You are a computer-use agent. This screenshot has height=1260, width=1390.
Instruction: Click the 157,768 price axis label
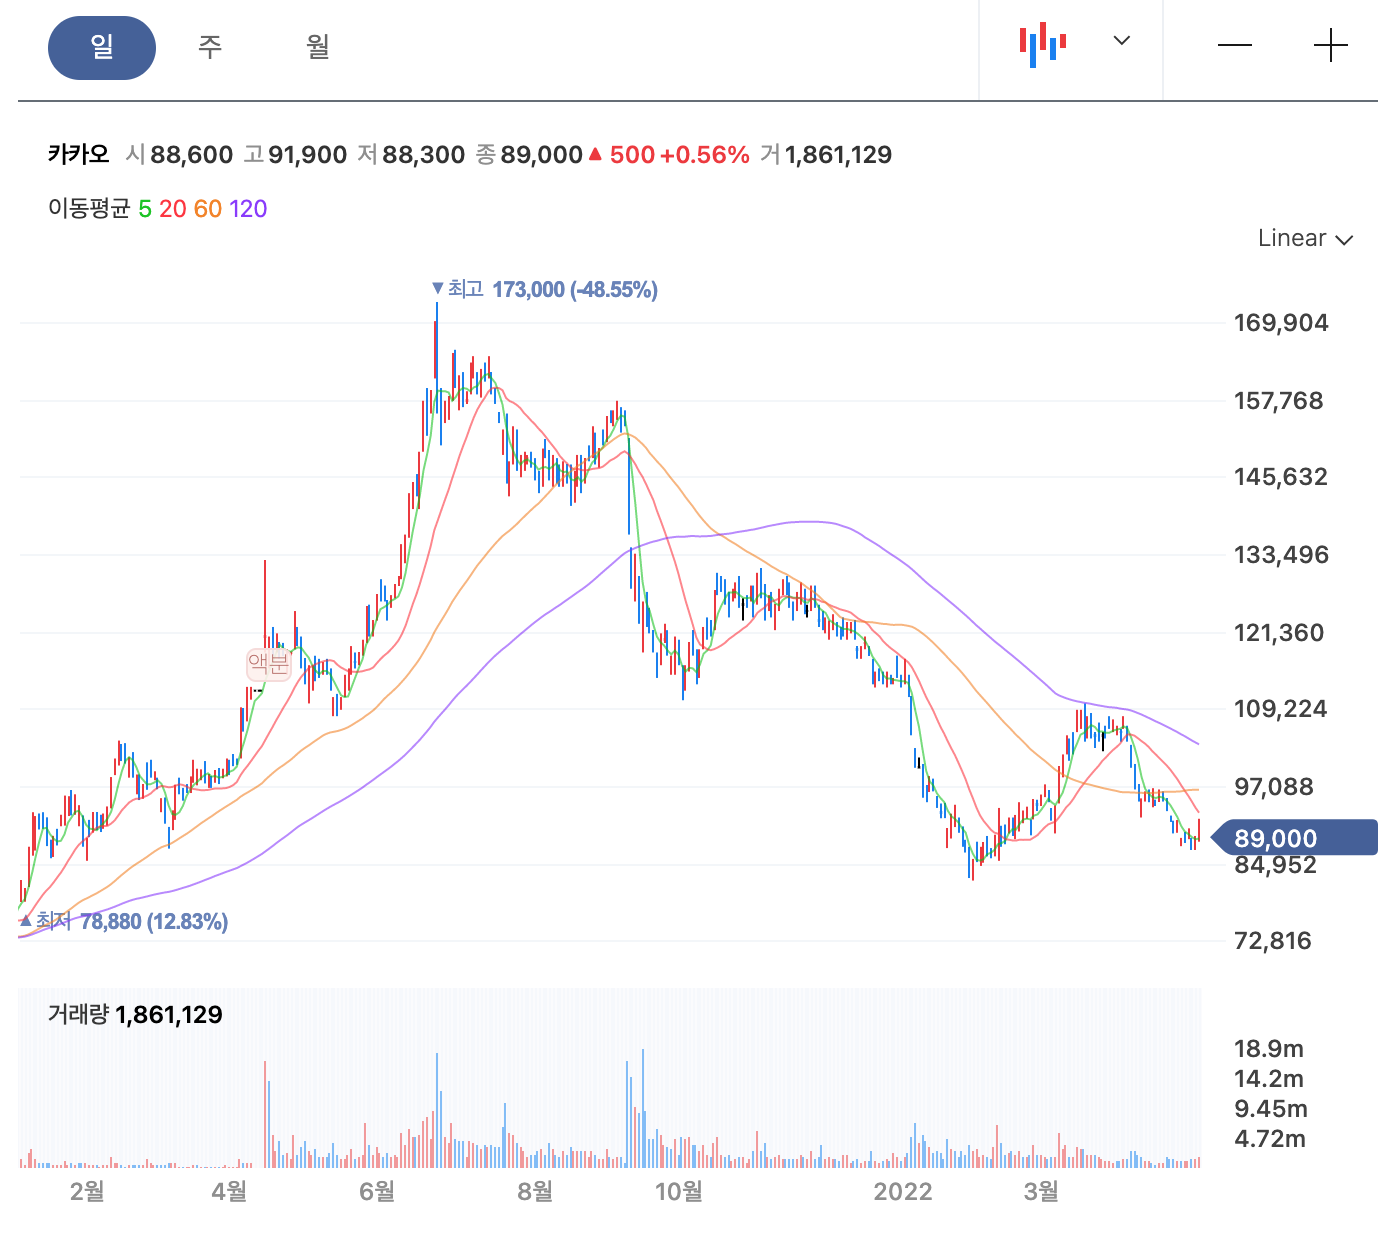[1279, 401]
